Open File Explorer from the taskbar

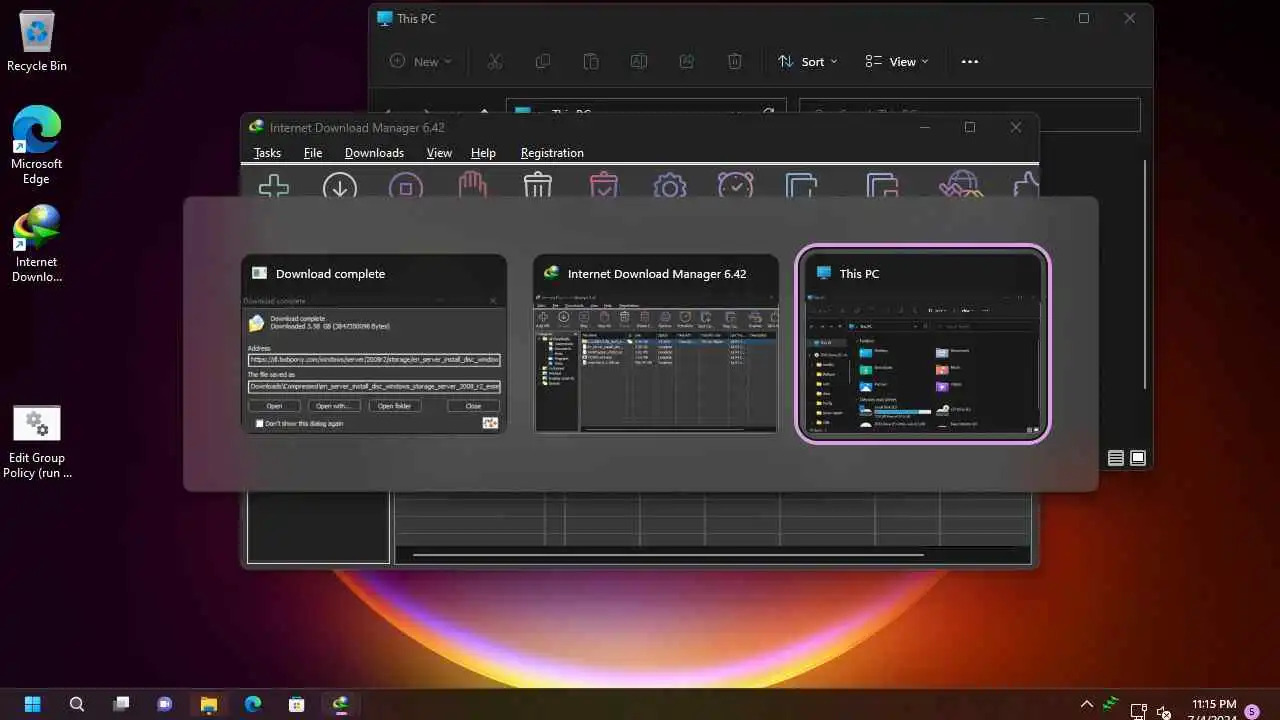[x=209, y=704]
